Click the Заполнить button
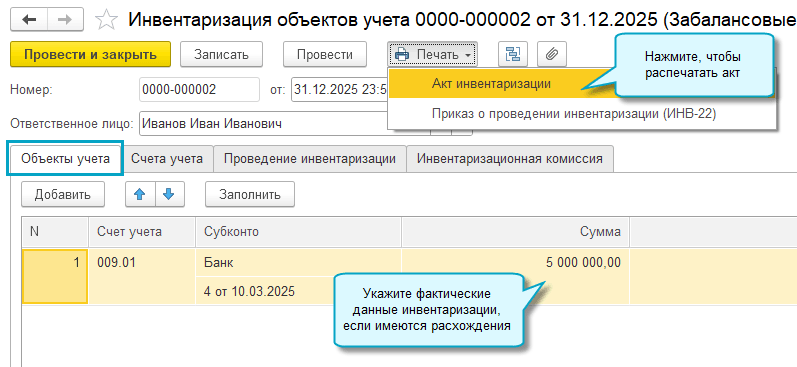The width and height of the screenshot is (797, 367). click(250, 194)
